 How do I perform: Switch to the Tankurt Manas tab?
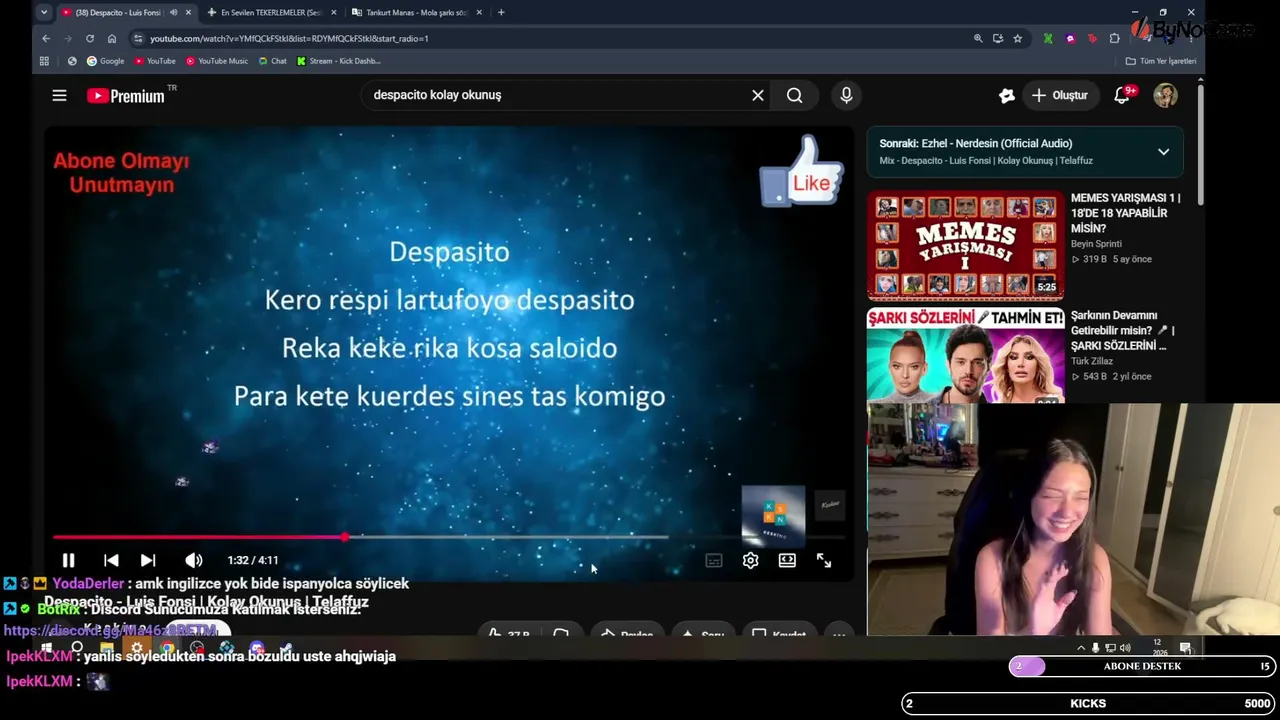tap(415, 12)
